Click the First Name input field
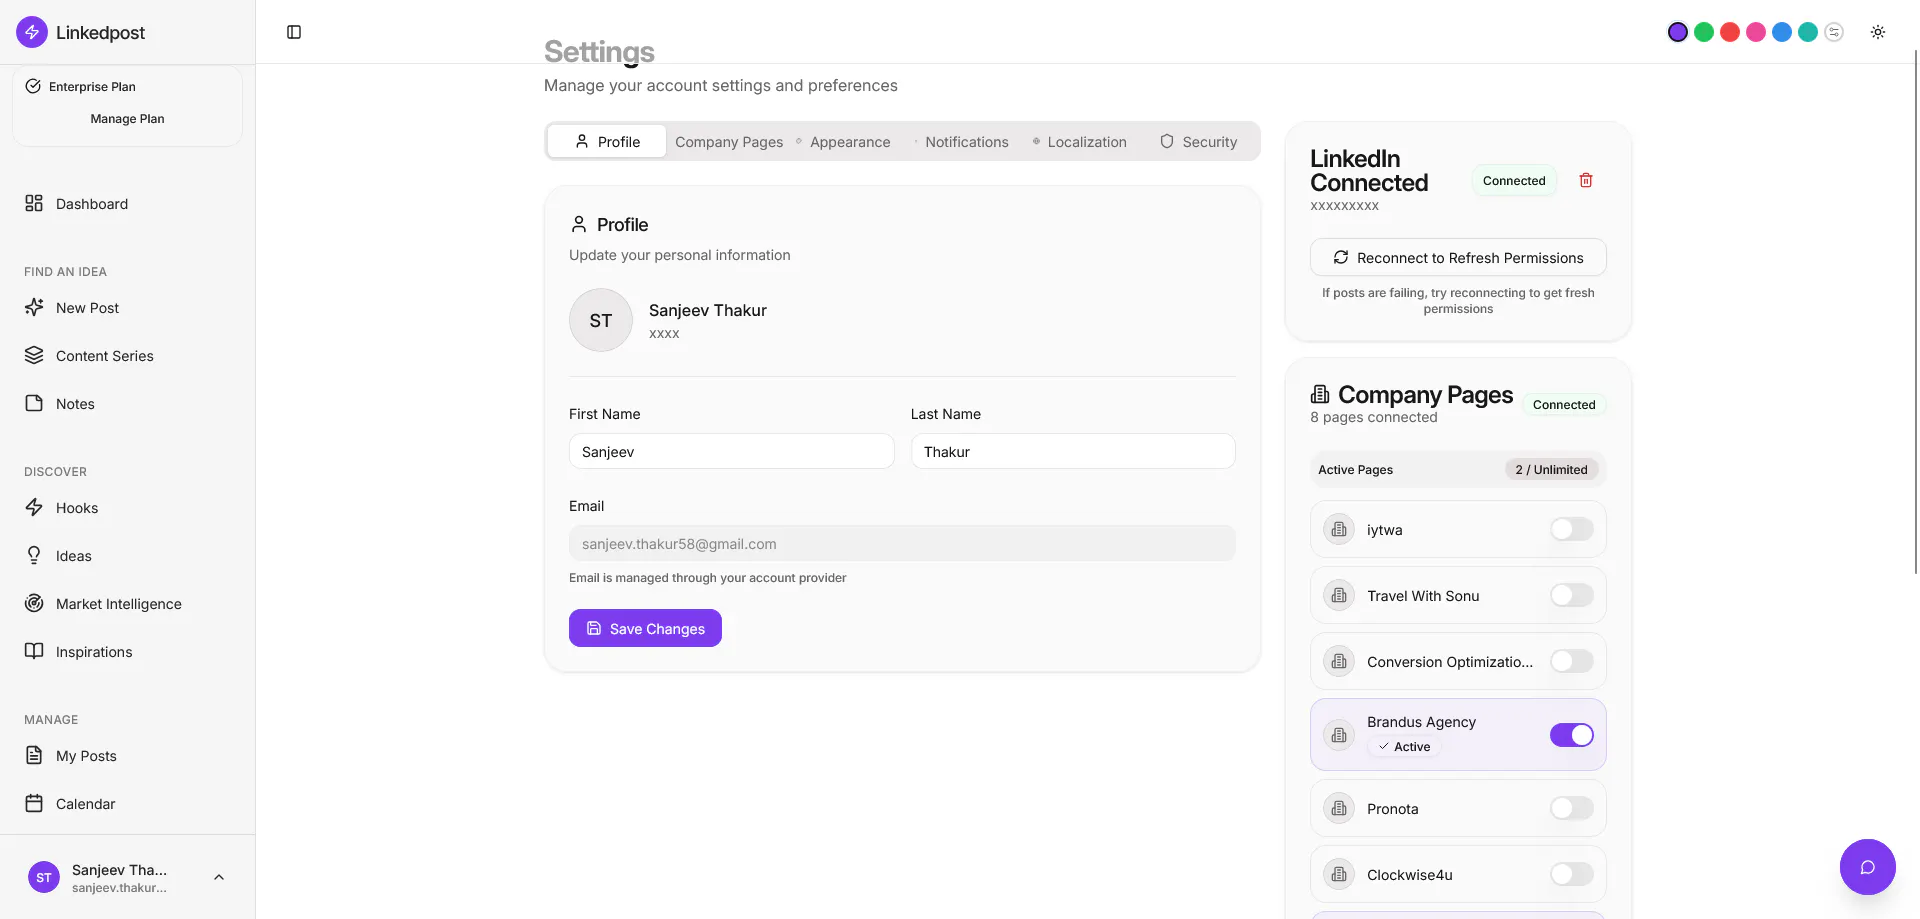The width and height of the screenshot is (1920, 919). 731,451
